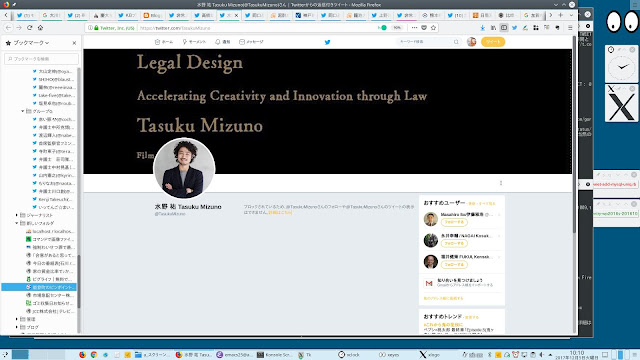Go forward with the browser forward arrow
640x360 pixels.
pos(19,28)
